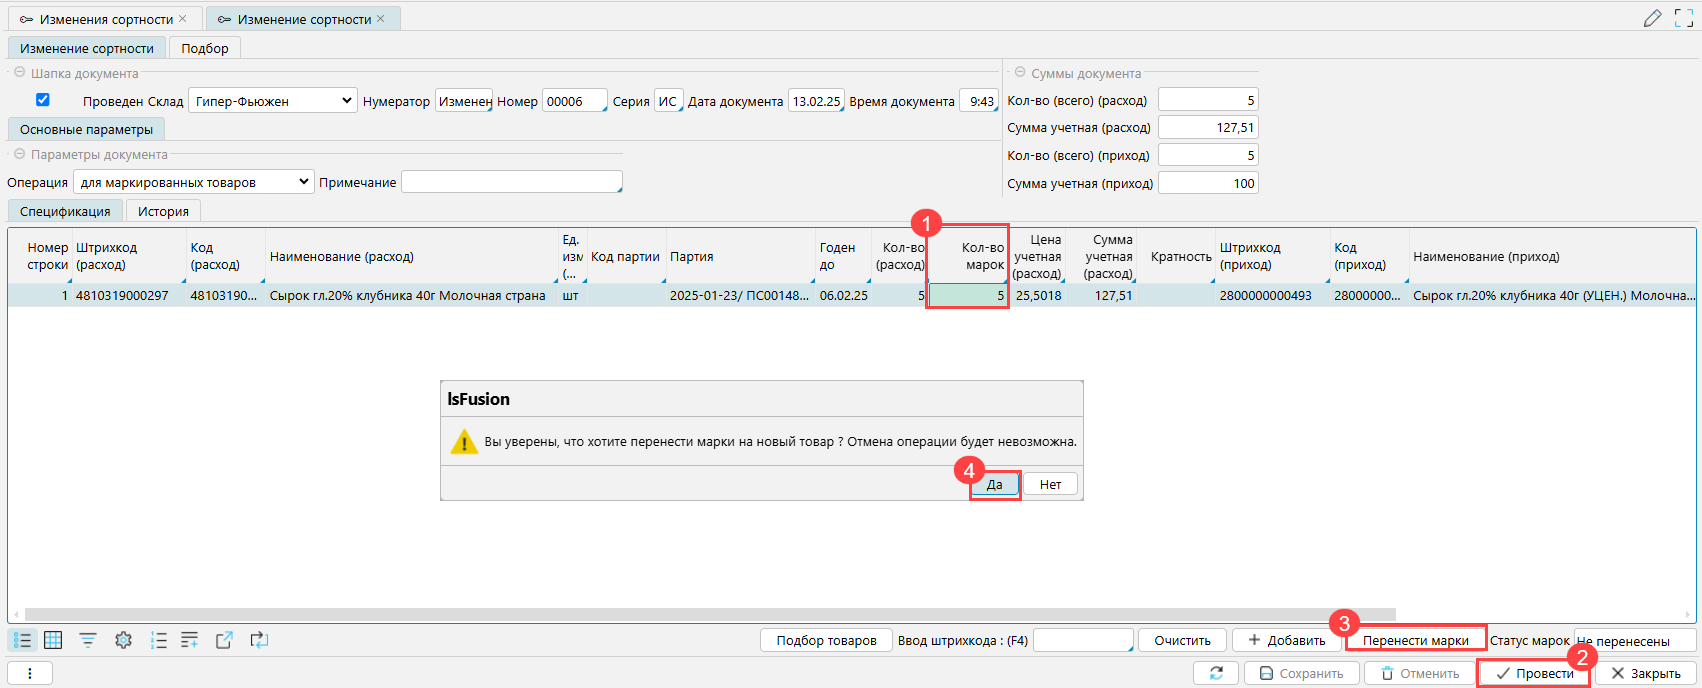This screenshot has width=1702, height=688.
Task: Click the pencil edit icon top right
Action: [1652, 18]
